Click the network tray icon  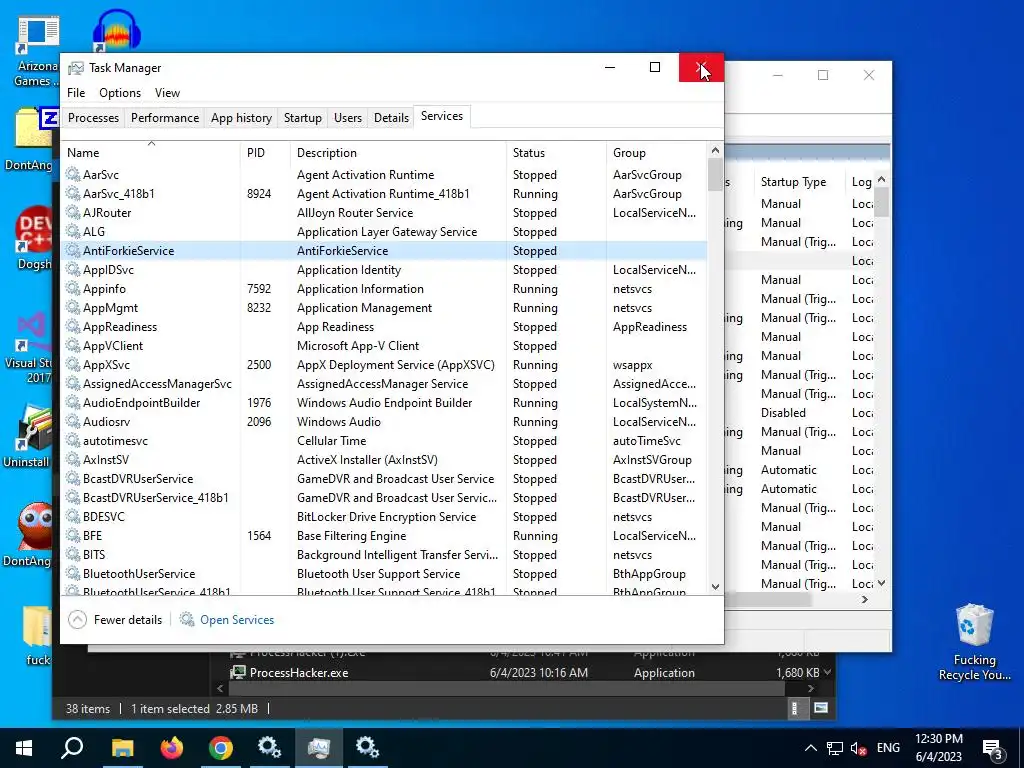(834, 748)
